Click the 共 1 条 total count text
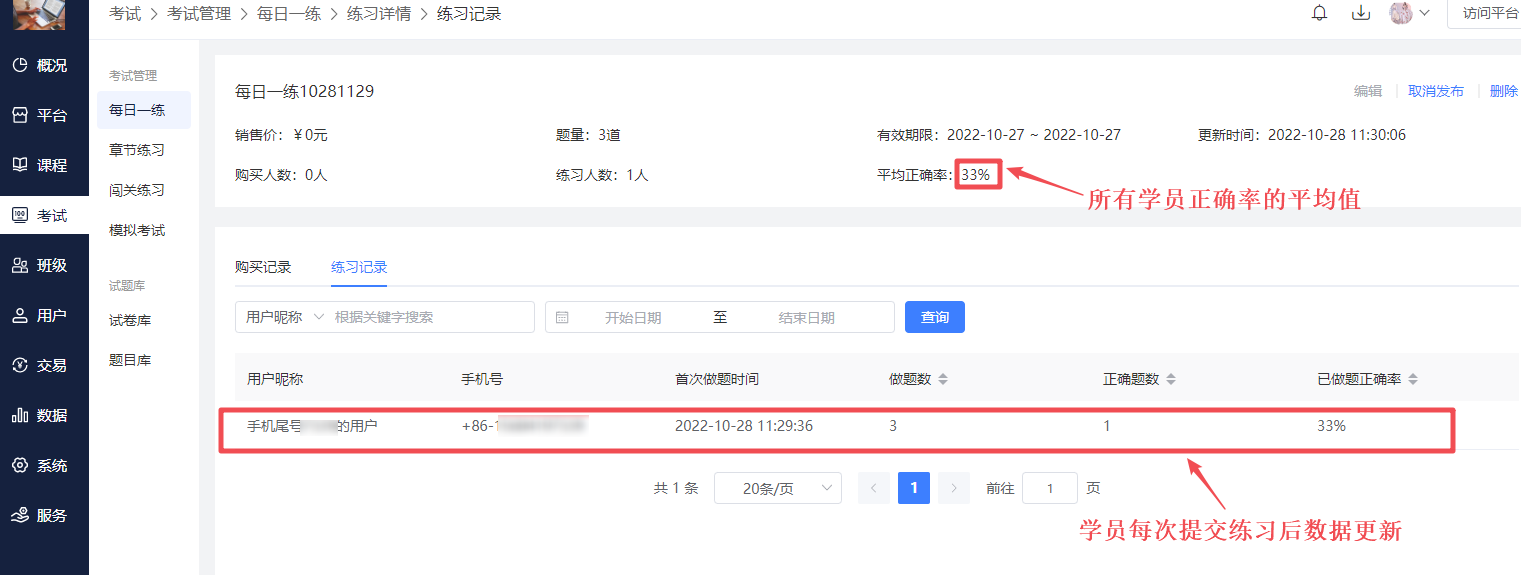This screenshot has width=1521, height=575. [676, 488]
